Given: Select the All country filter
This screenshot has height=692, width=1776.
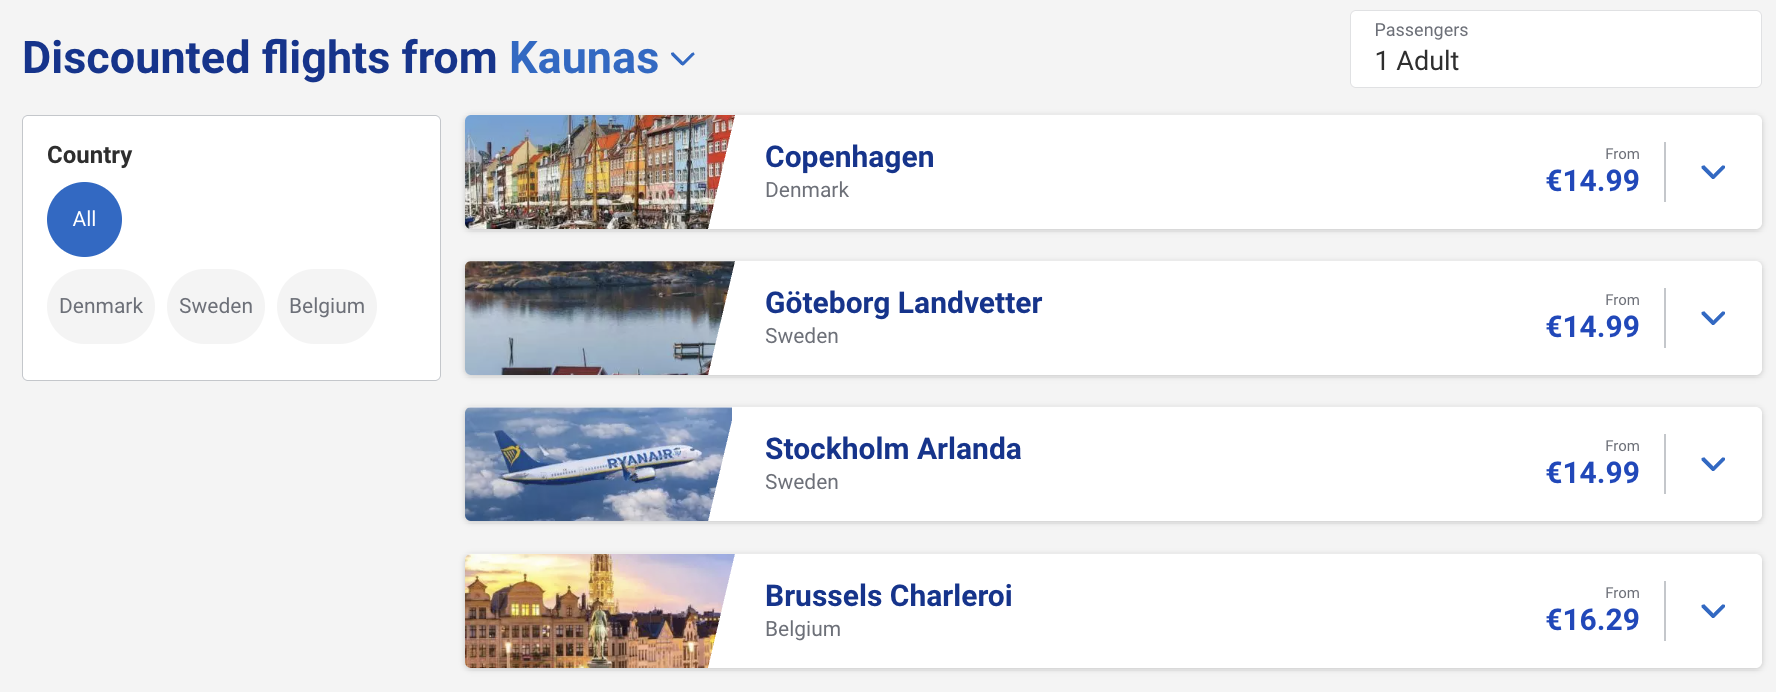Looking at the screenshot, I should tap(84, 219).
